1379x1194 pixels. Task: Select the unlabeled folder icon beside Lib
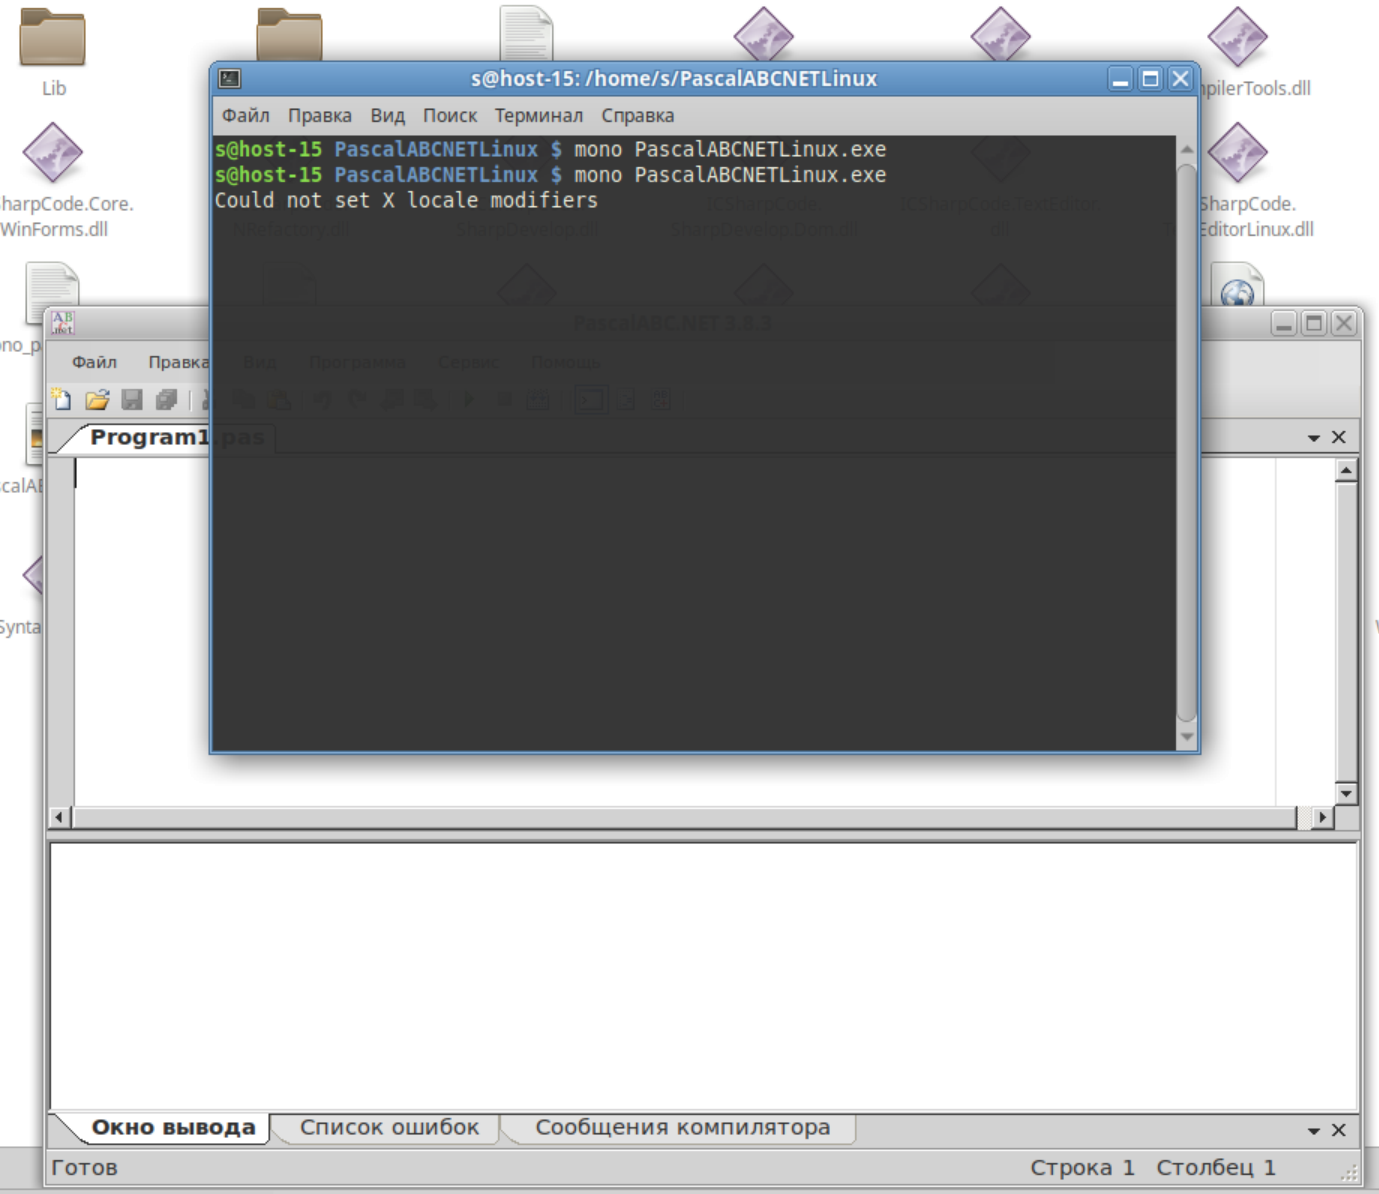[x=289, y=33]
